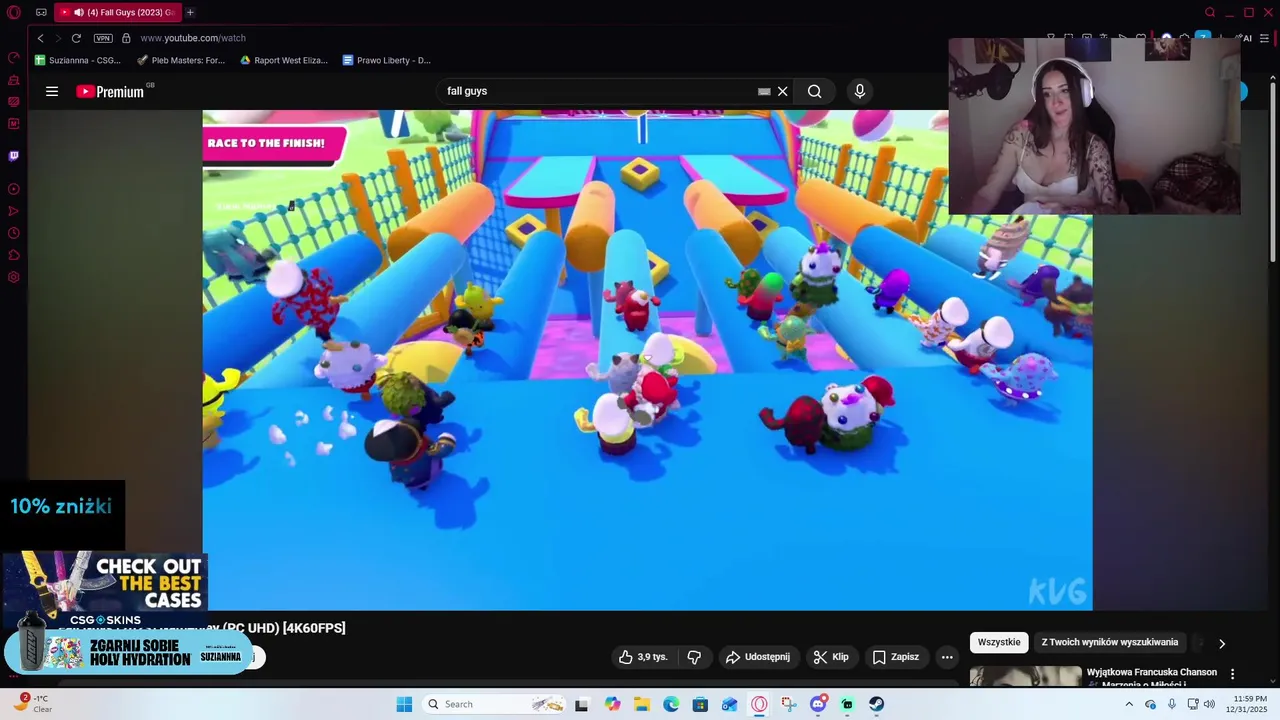Open YouTube guide hamburger menu
The width and height of the screenshot is (1280, 720).
pyautogui.click(x=52, y=91)
